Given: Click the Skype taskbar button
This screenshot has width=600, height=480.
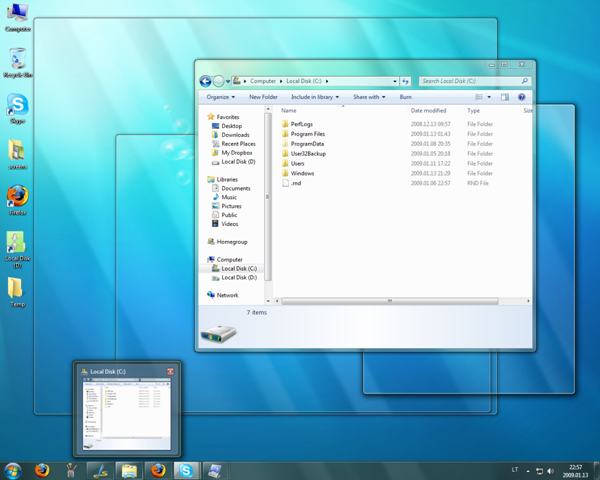Looking at the screenshot, I should 186,470.
